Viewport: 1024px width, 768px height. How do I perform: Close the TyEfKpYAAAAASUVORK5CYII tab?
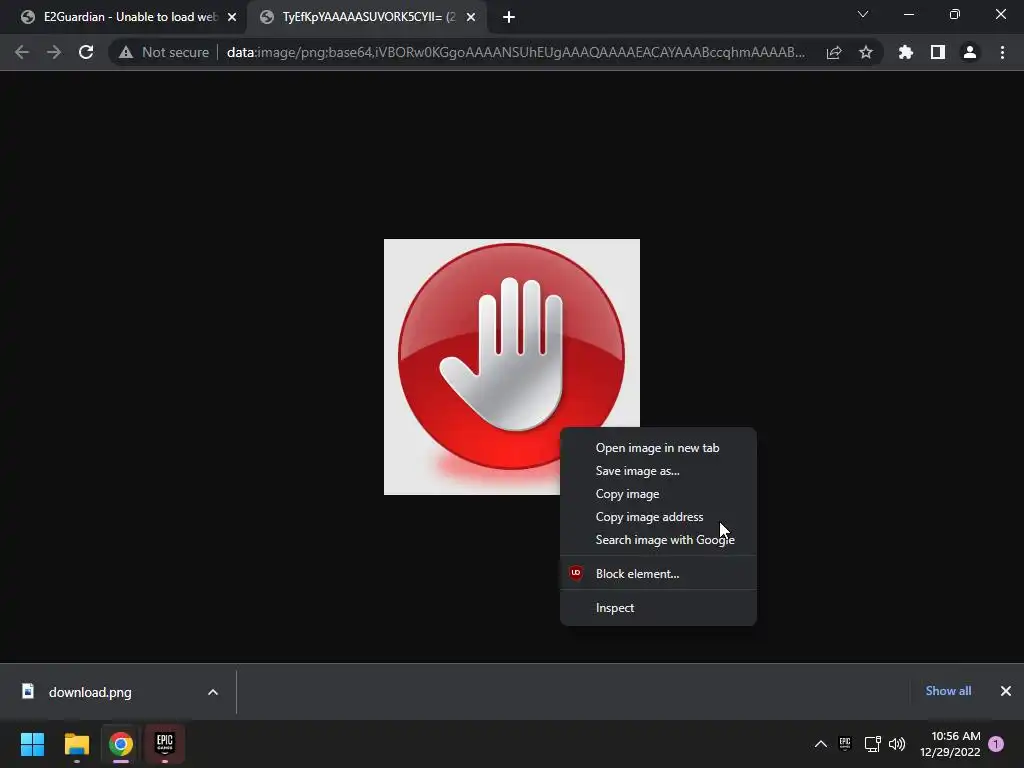(471, 17)
